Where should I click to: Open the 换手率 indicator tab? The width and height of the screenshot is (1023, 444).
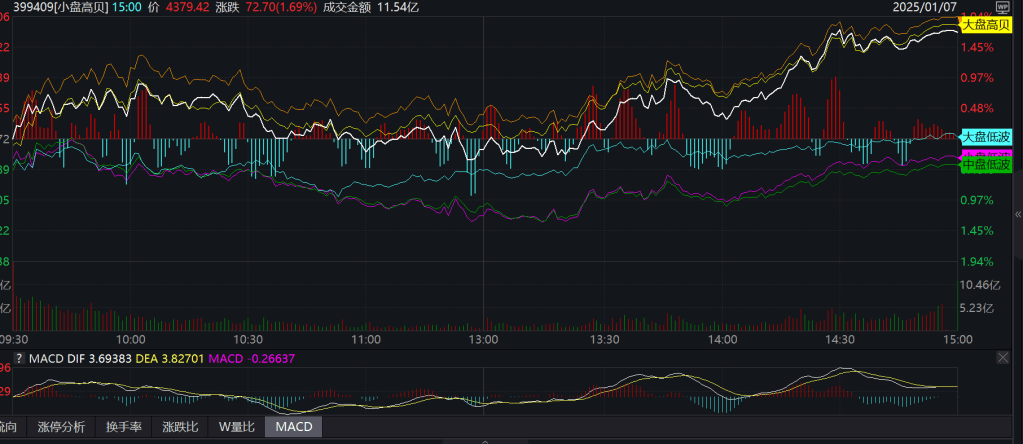(125, 427)
